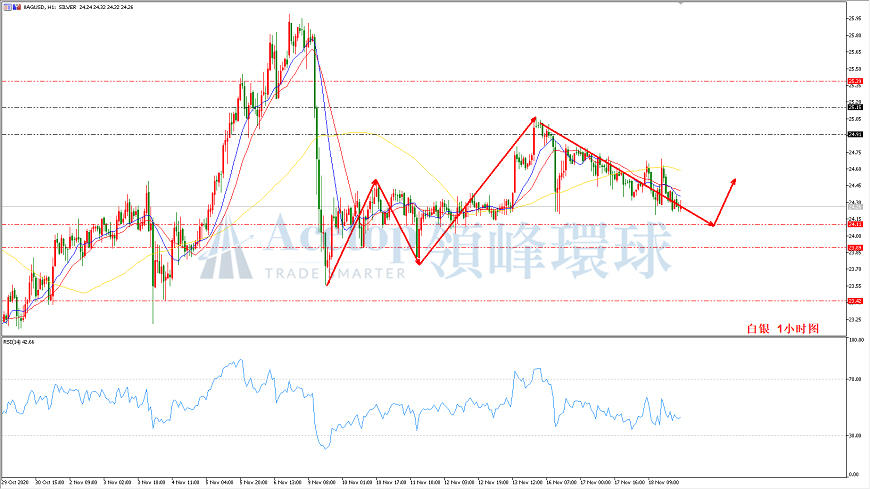Select the 23.42 red price level tag
Viewport: 870px width, 489px height.
(x=855, y=301)
